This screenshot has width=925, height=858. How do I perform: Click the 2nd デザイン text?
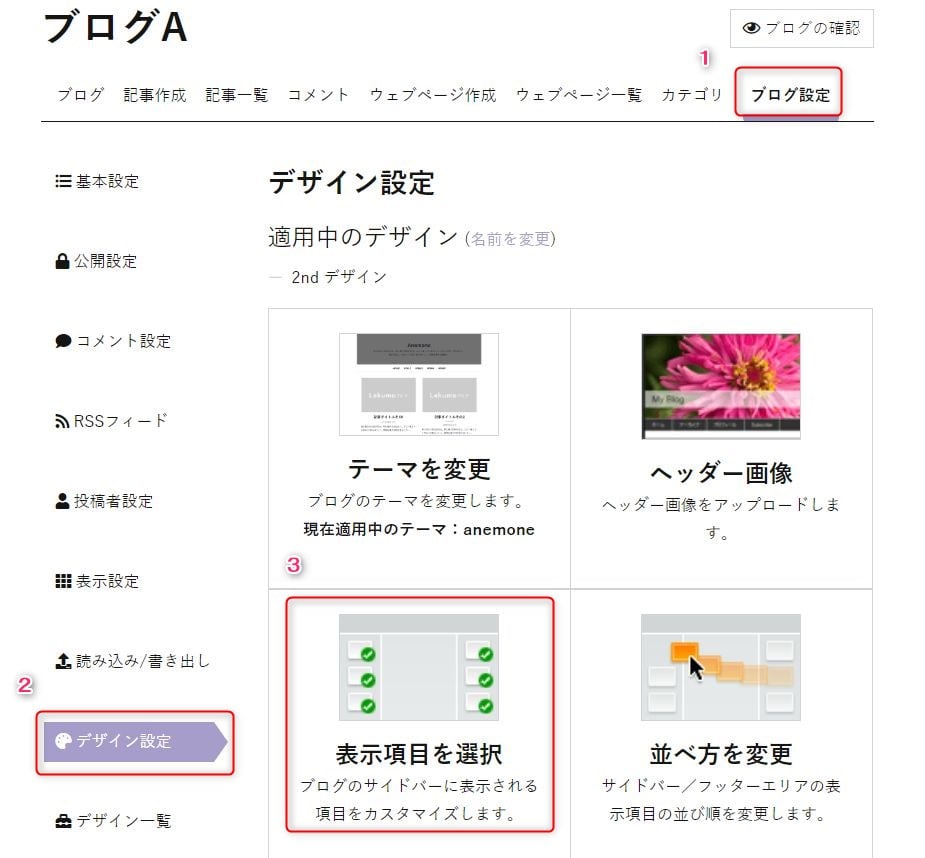339,277
